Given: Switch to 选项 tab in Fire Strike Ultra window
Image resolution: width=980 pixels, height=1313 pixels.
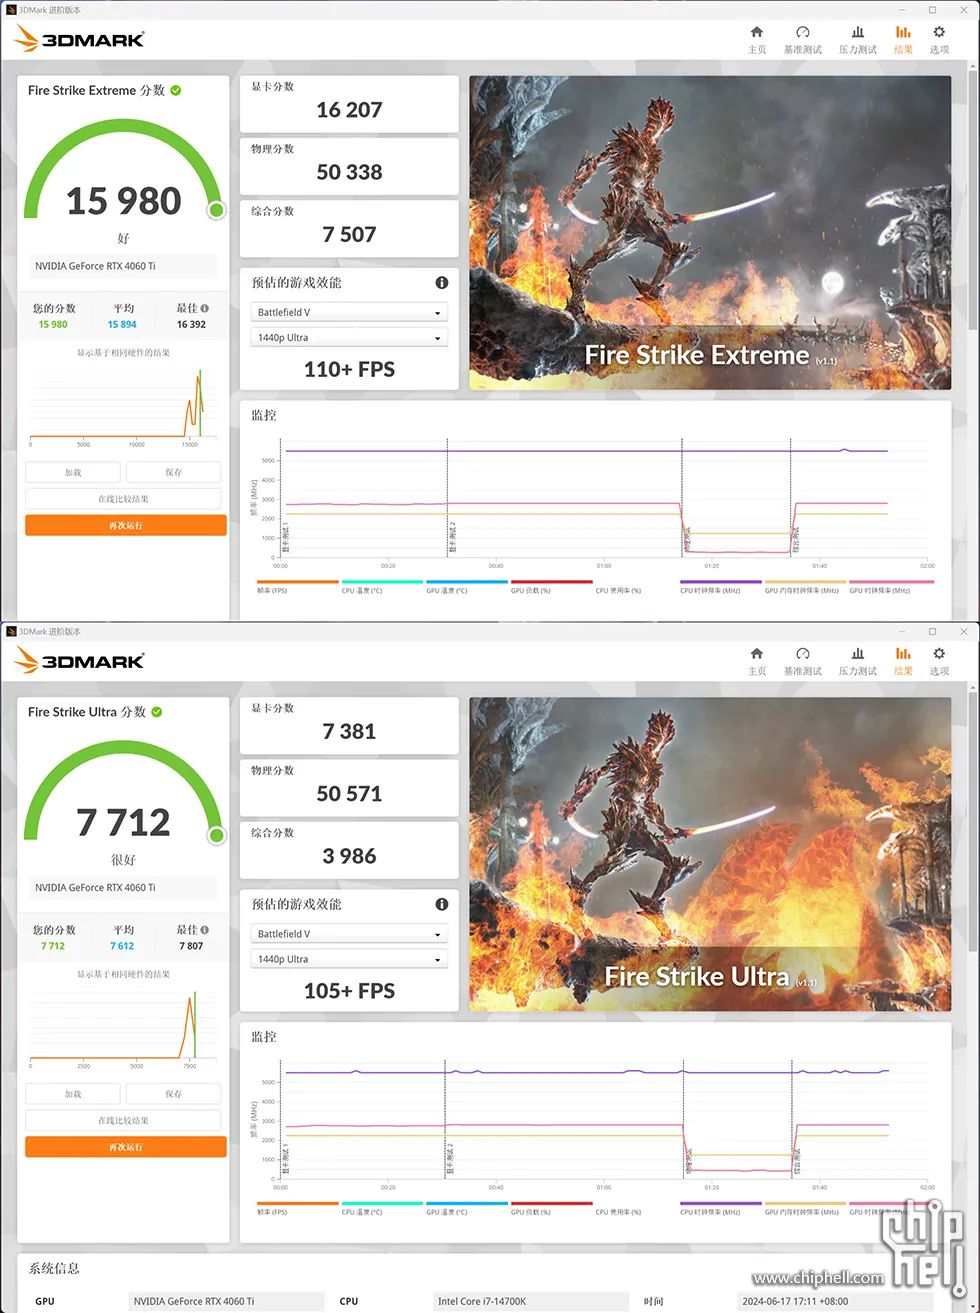Looking at the screenshot, I should 939,661.
